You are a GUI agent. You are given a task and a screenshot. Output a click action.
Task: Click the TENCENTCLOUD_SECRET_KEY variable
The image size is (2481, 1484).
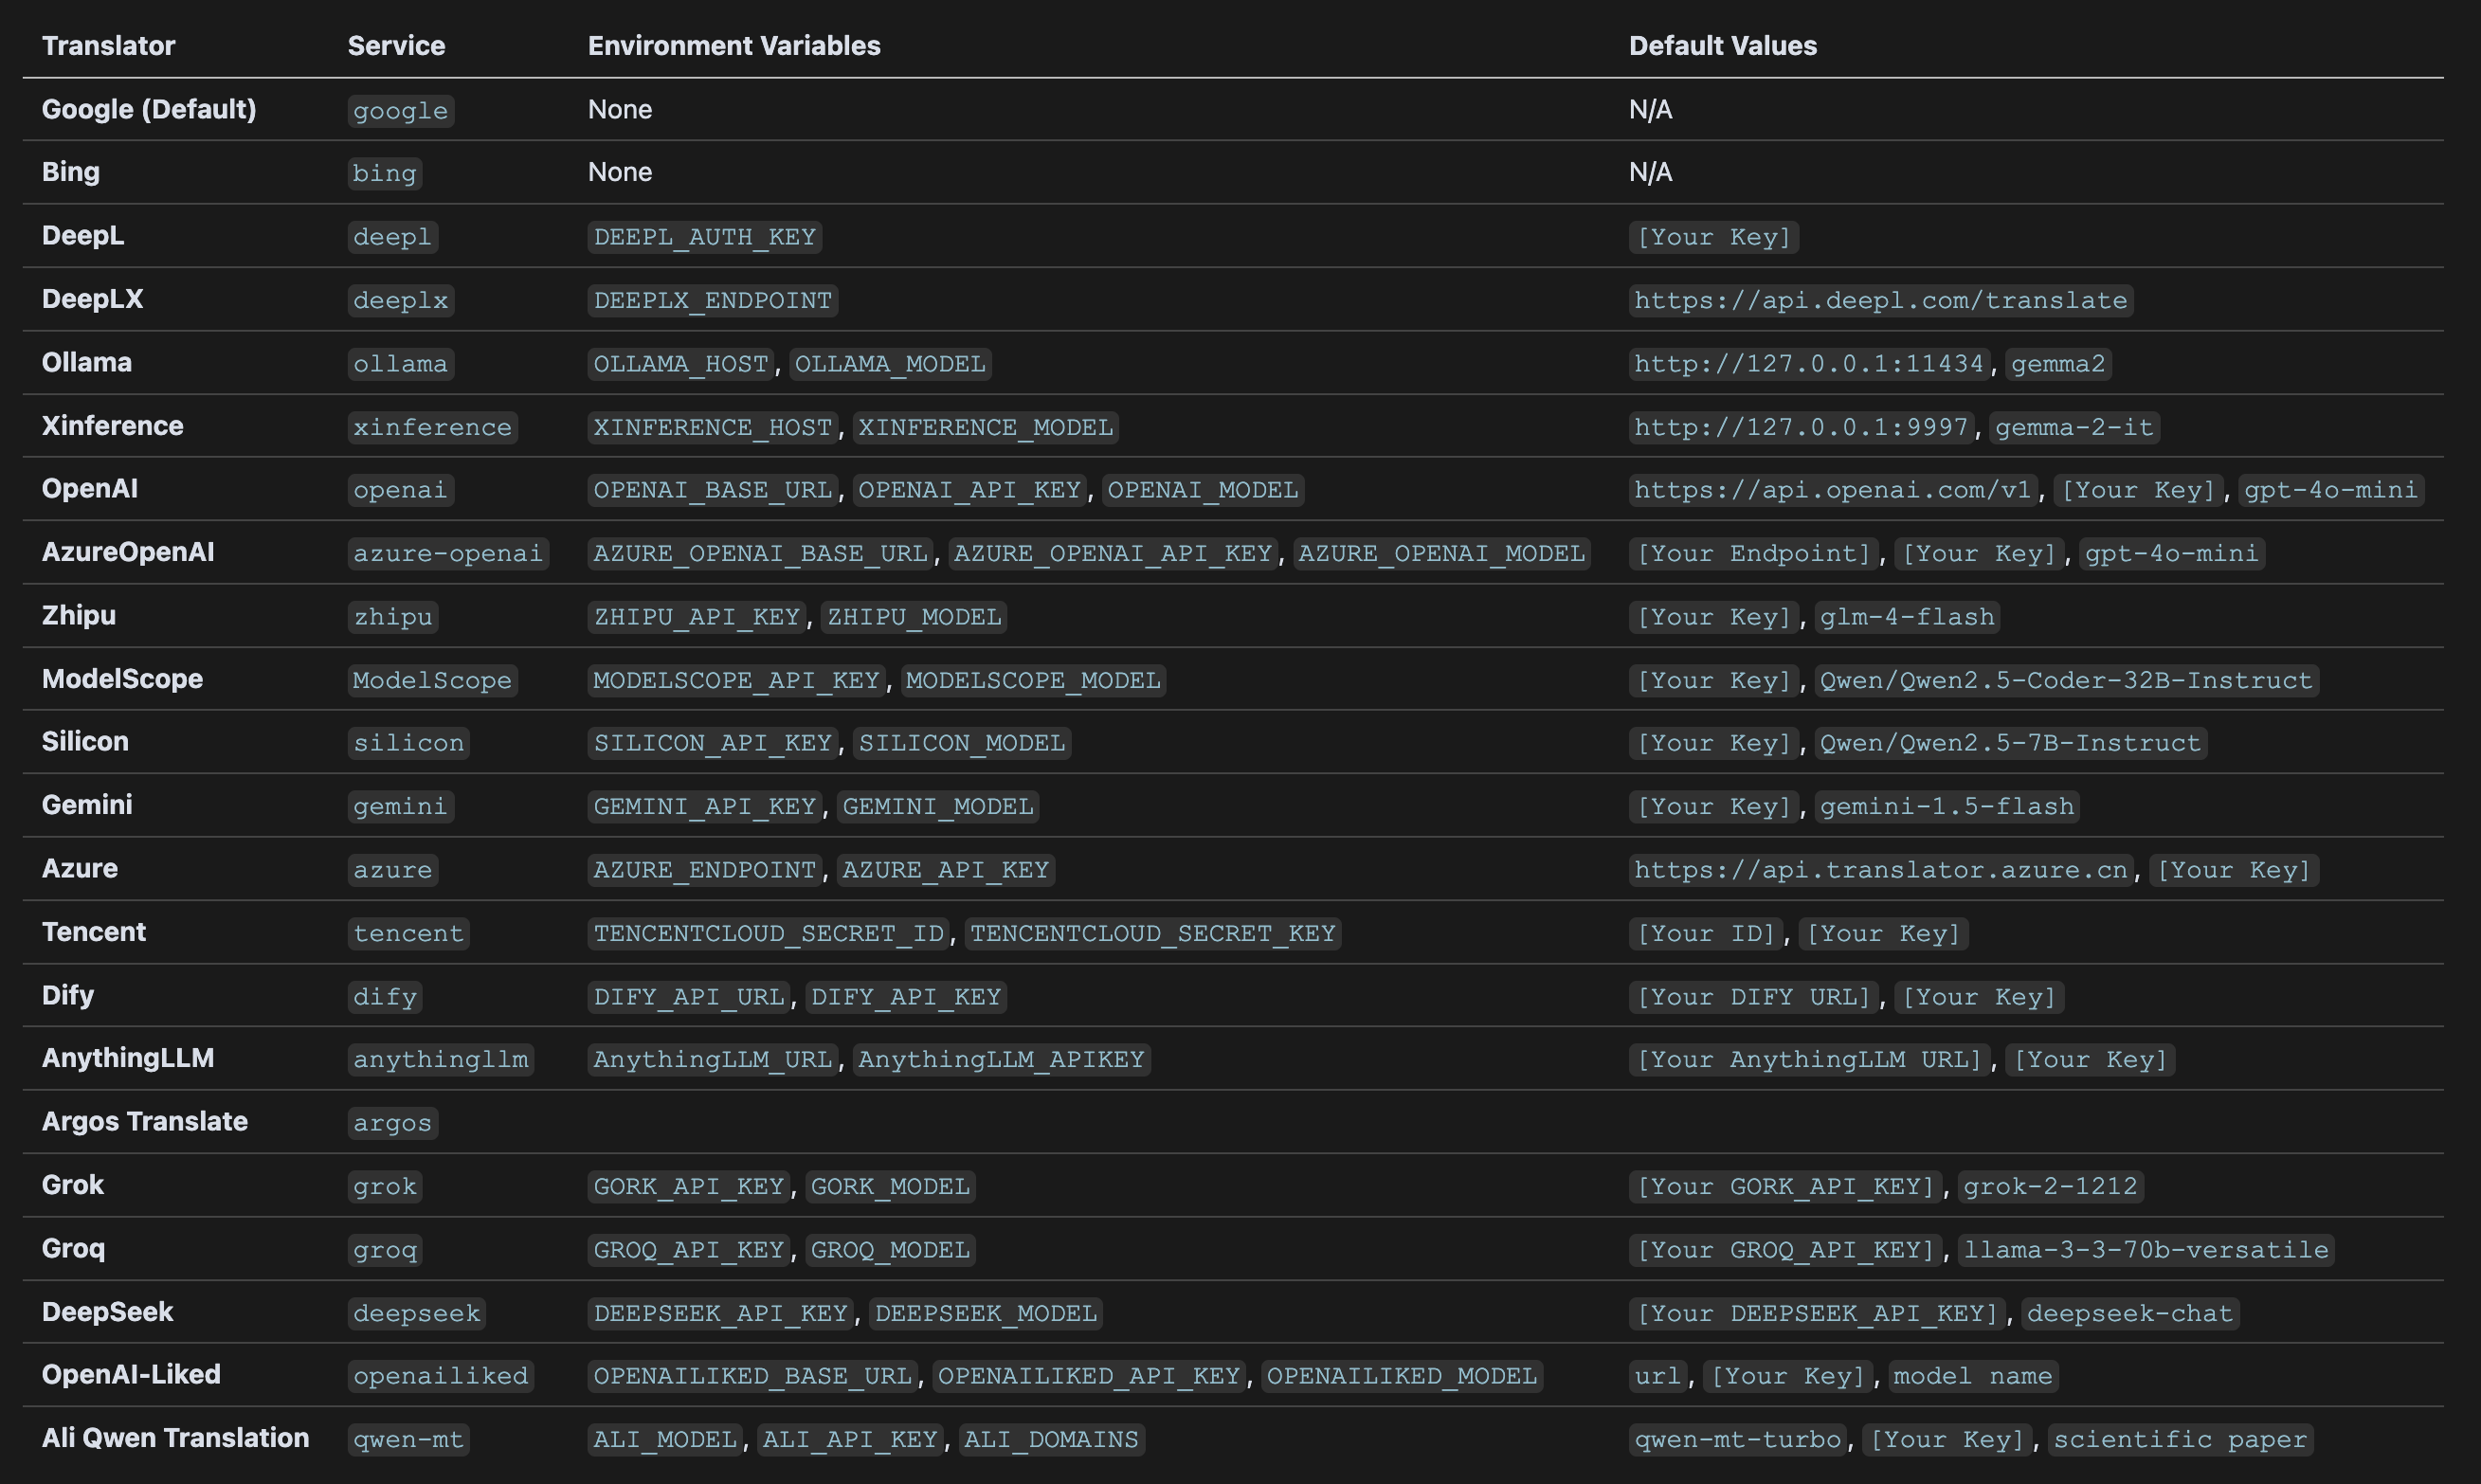tap(1153, 933)
